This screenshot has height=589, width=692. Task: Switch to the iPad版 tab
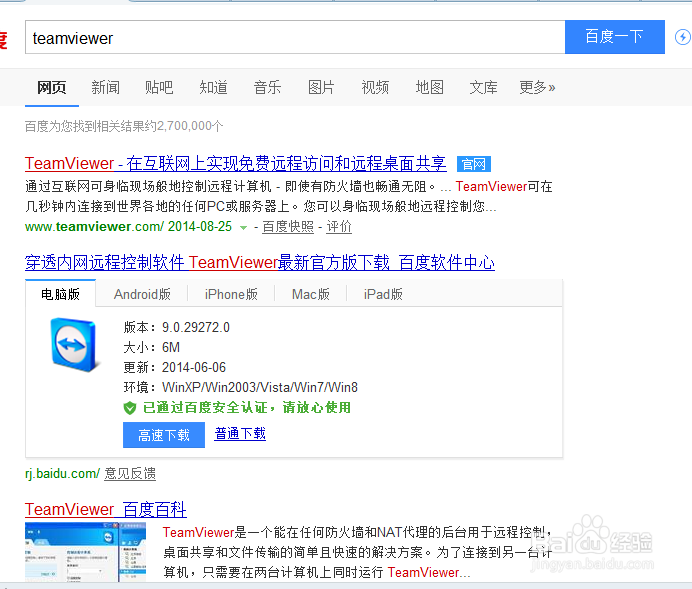[383, 294]
